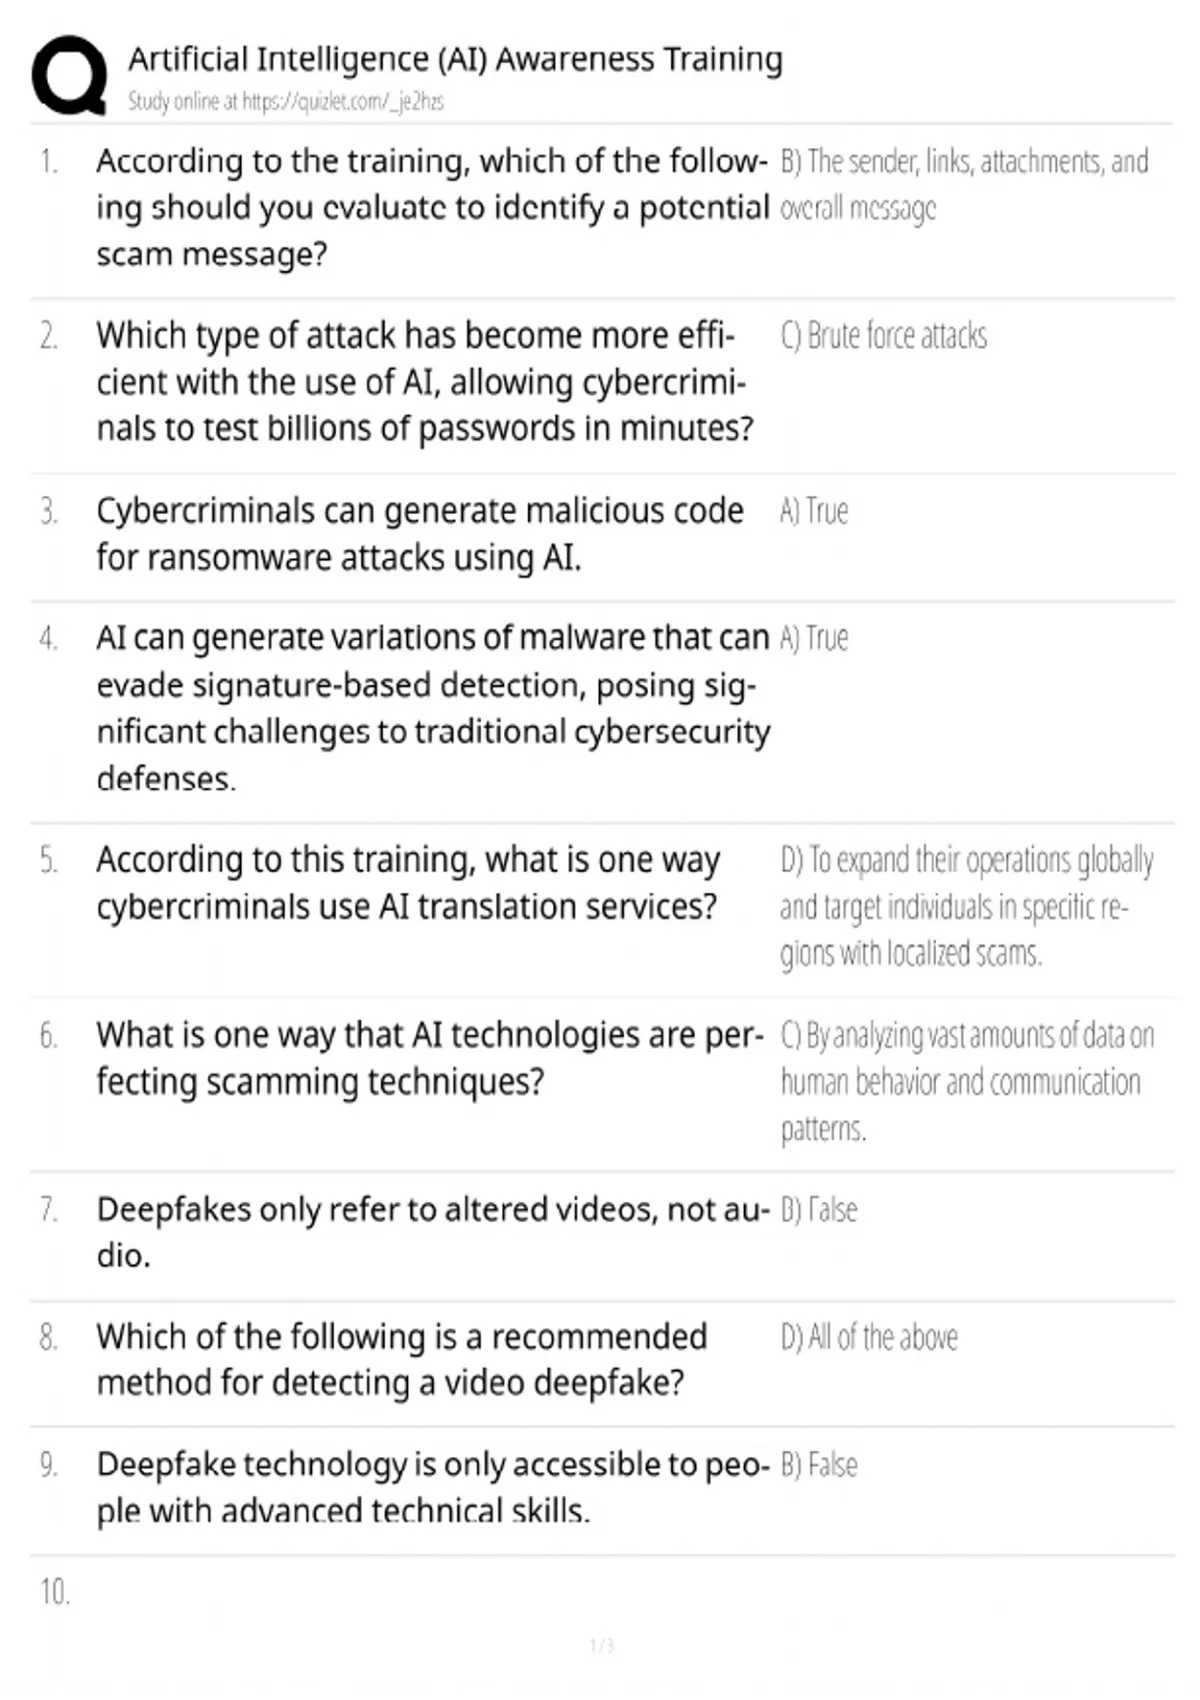Select question 3 about malicious ransomware code
This screenshot has height=1700, width=1200.
click(x=420, y=534)
